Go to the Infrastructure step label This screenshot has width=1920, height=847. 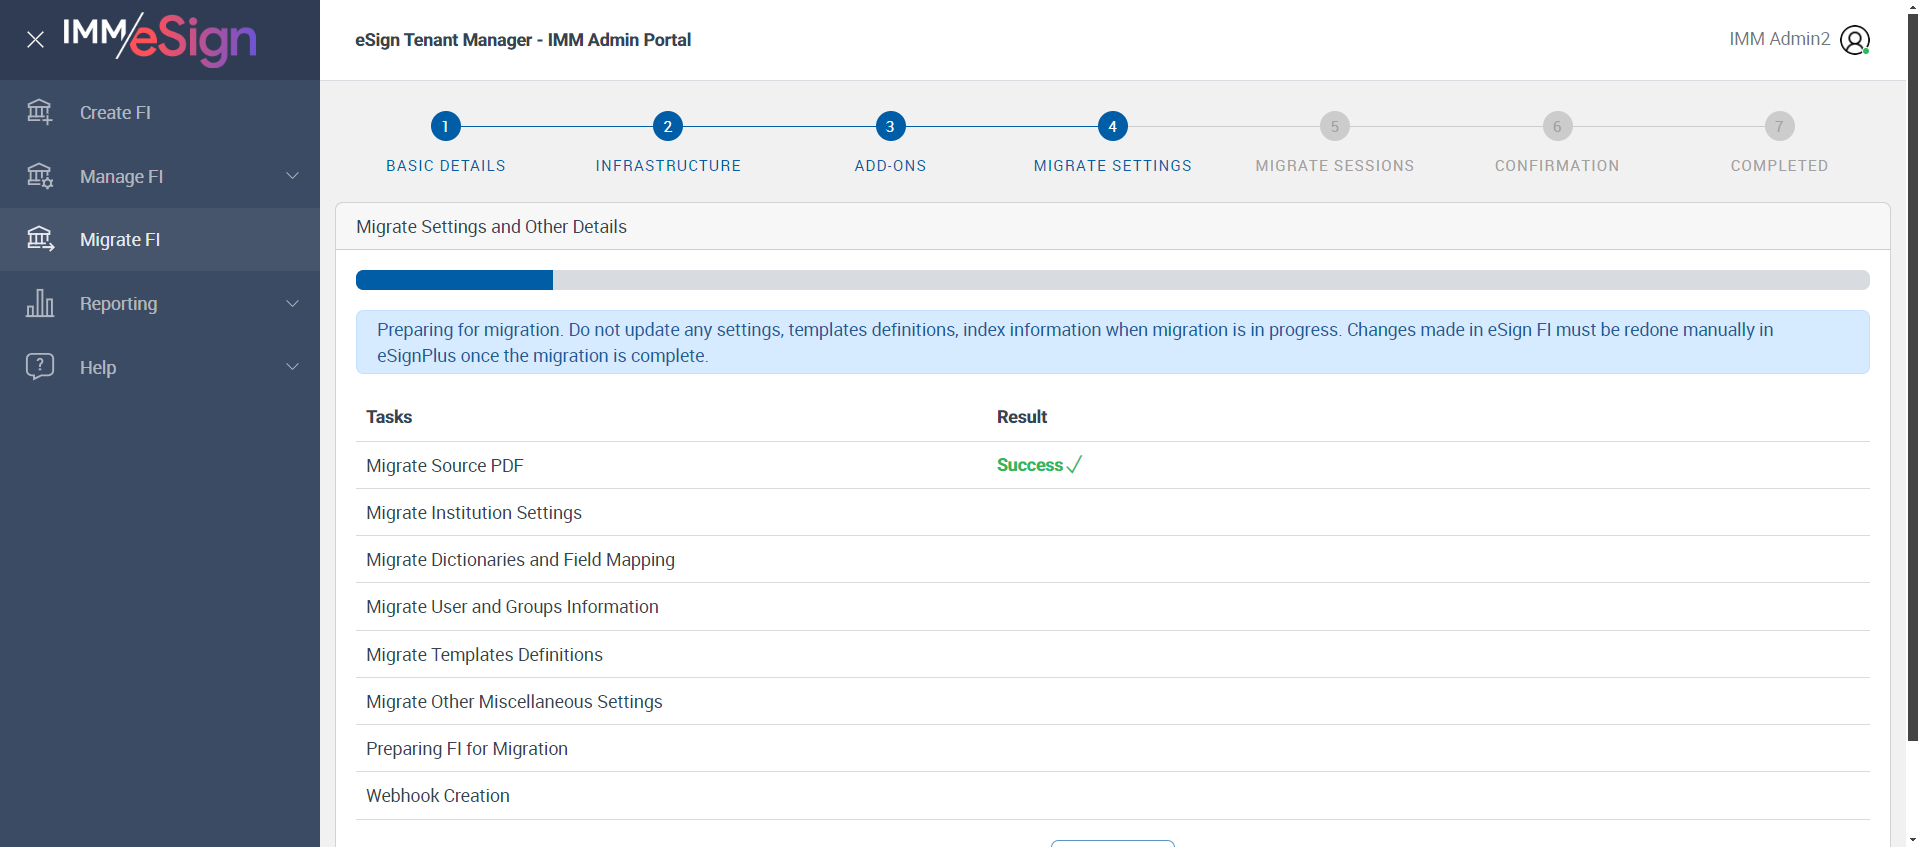[x=668, y=166]
